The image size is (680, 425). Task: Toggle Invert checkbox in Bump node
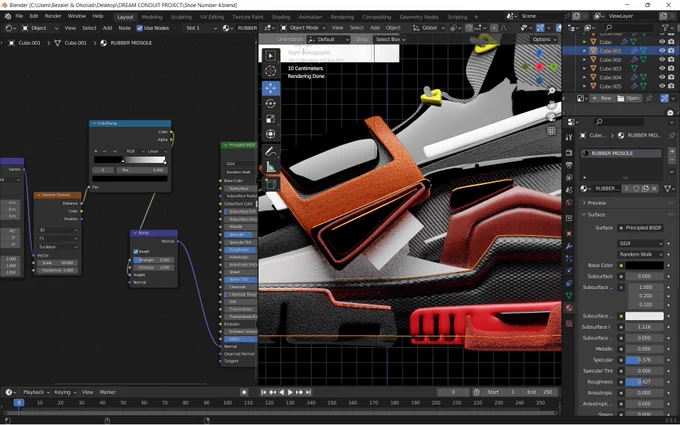point(136,252)
